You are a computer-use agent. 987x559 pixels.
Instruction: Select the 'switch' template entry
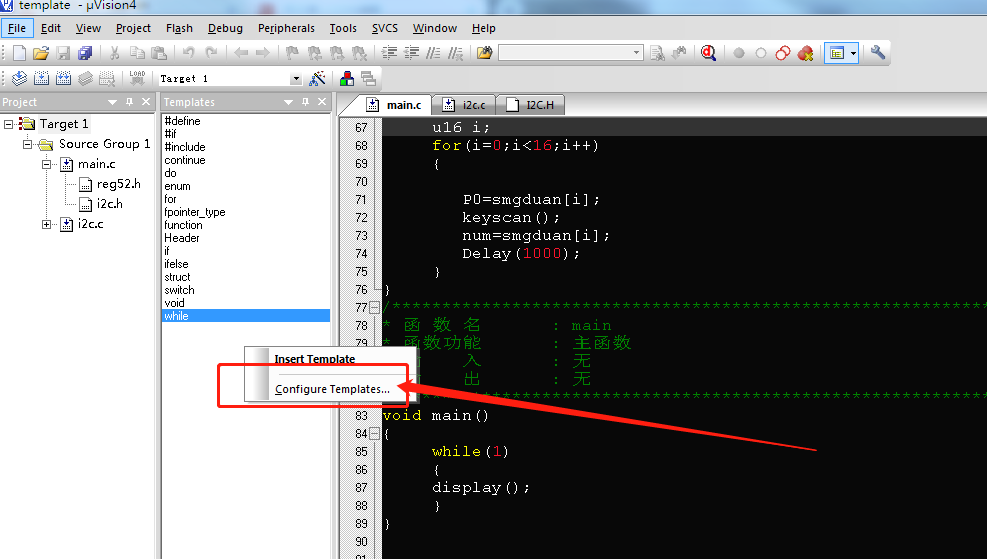tap(179, 290)
